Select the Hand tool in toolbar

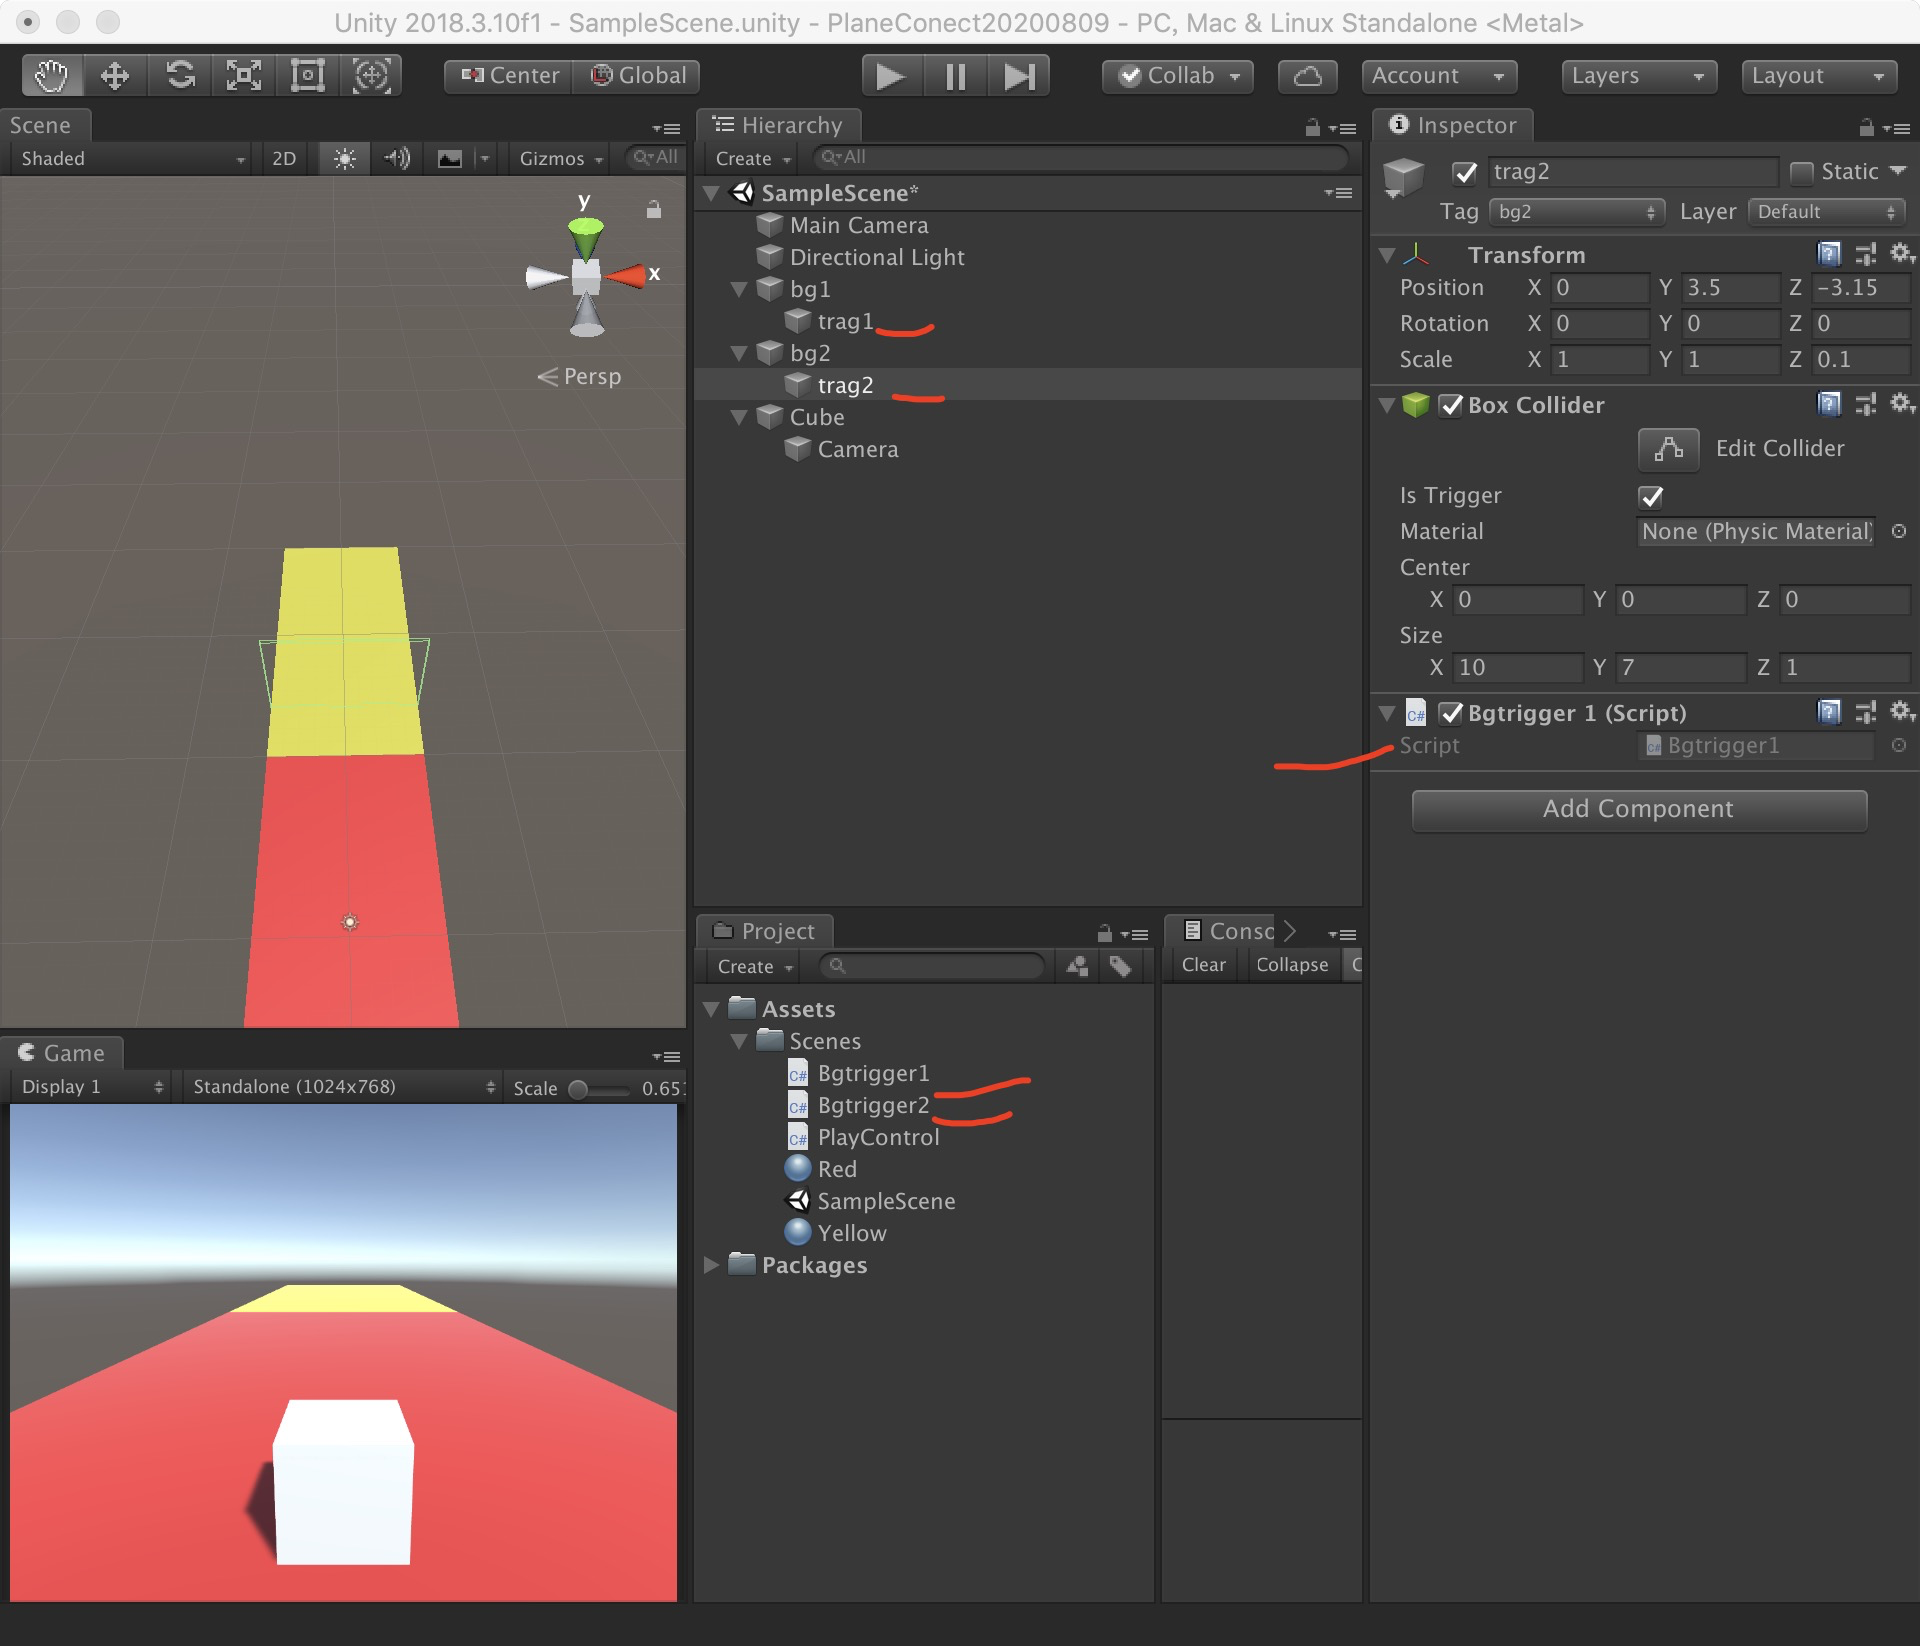coord(51,76)
